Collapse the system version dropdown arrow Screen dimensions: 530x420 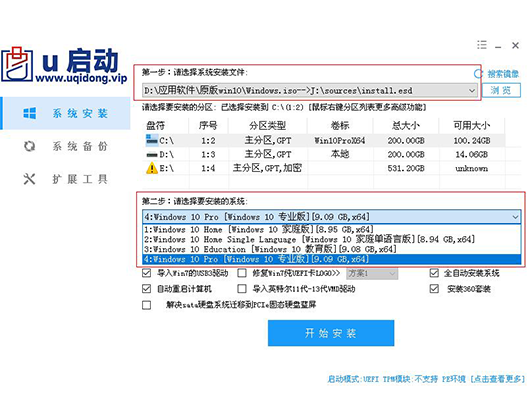[515, 217]
